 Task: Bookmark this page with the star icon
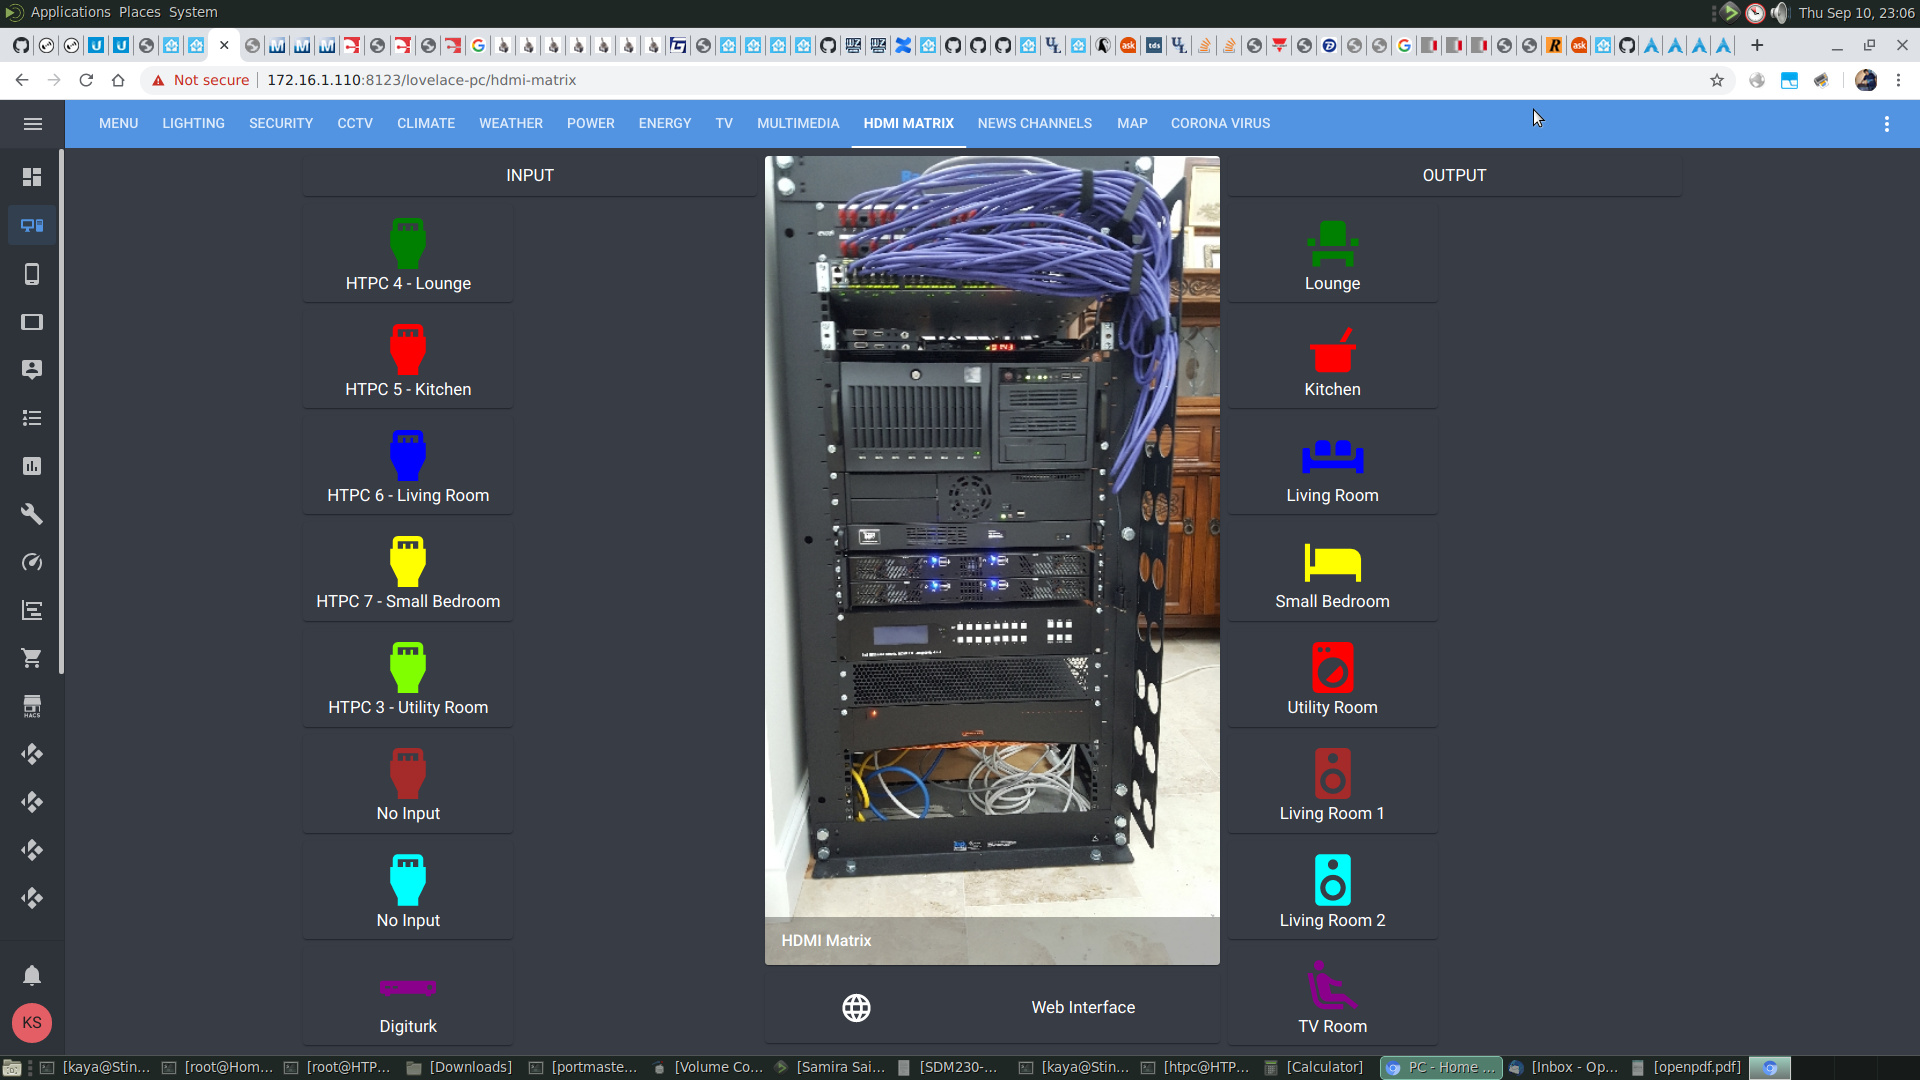tap(1717, 80)
